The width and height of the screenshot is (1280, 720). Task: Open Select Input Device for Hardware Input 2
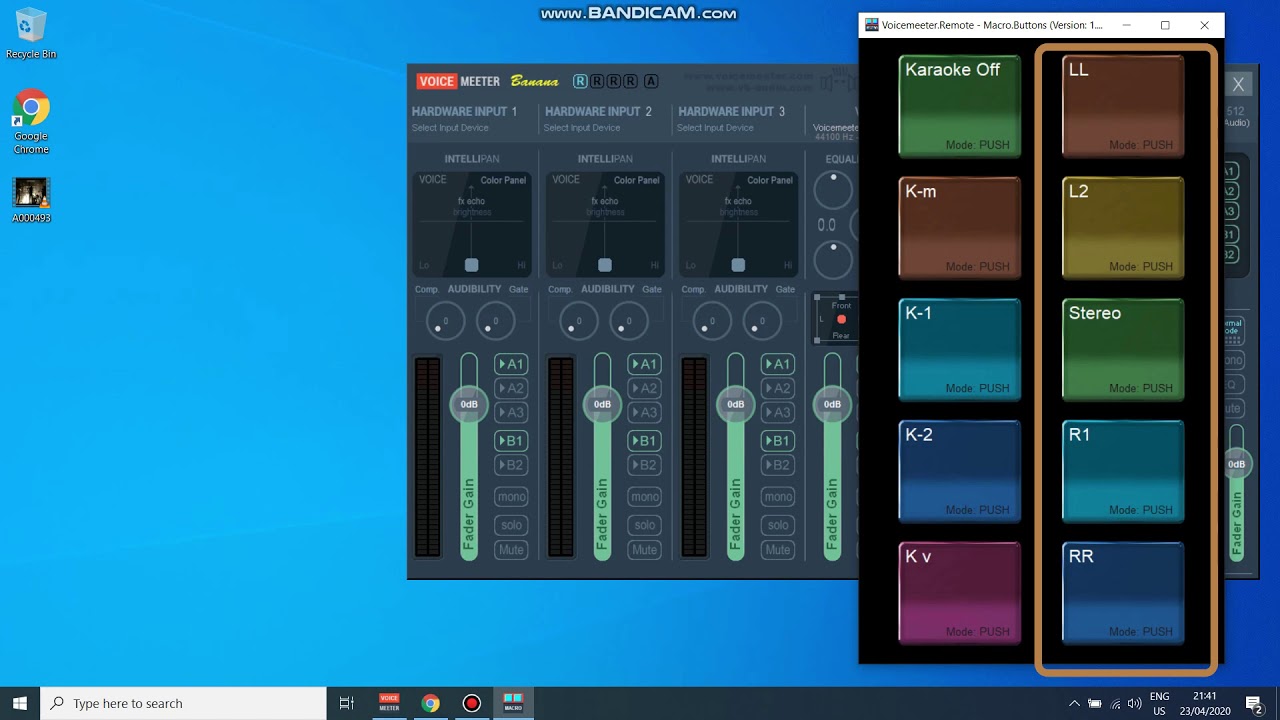click(x=582, y=128)
